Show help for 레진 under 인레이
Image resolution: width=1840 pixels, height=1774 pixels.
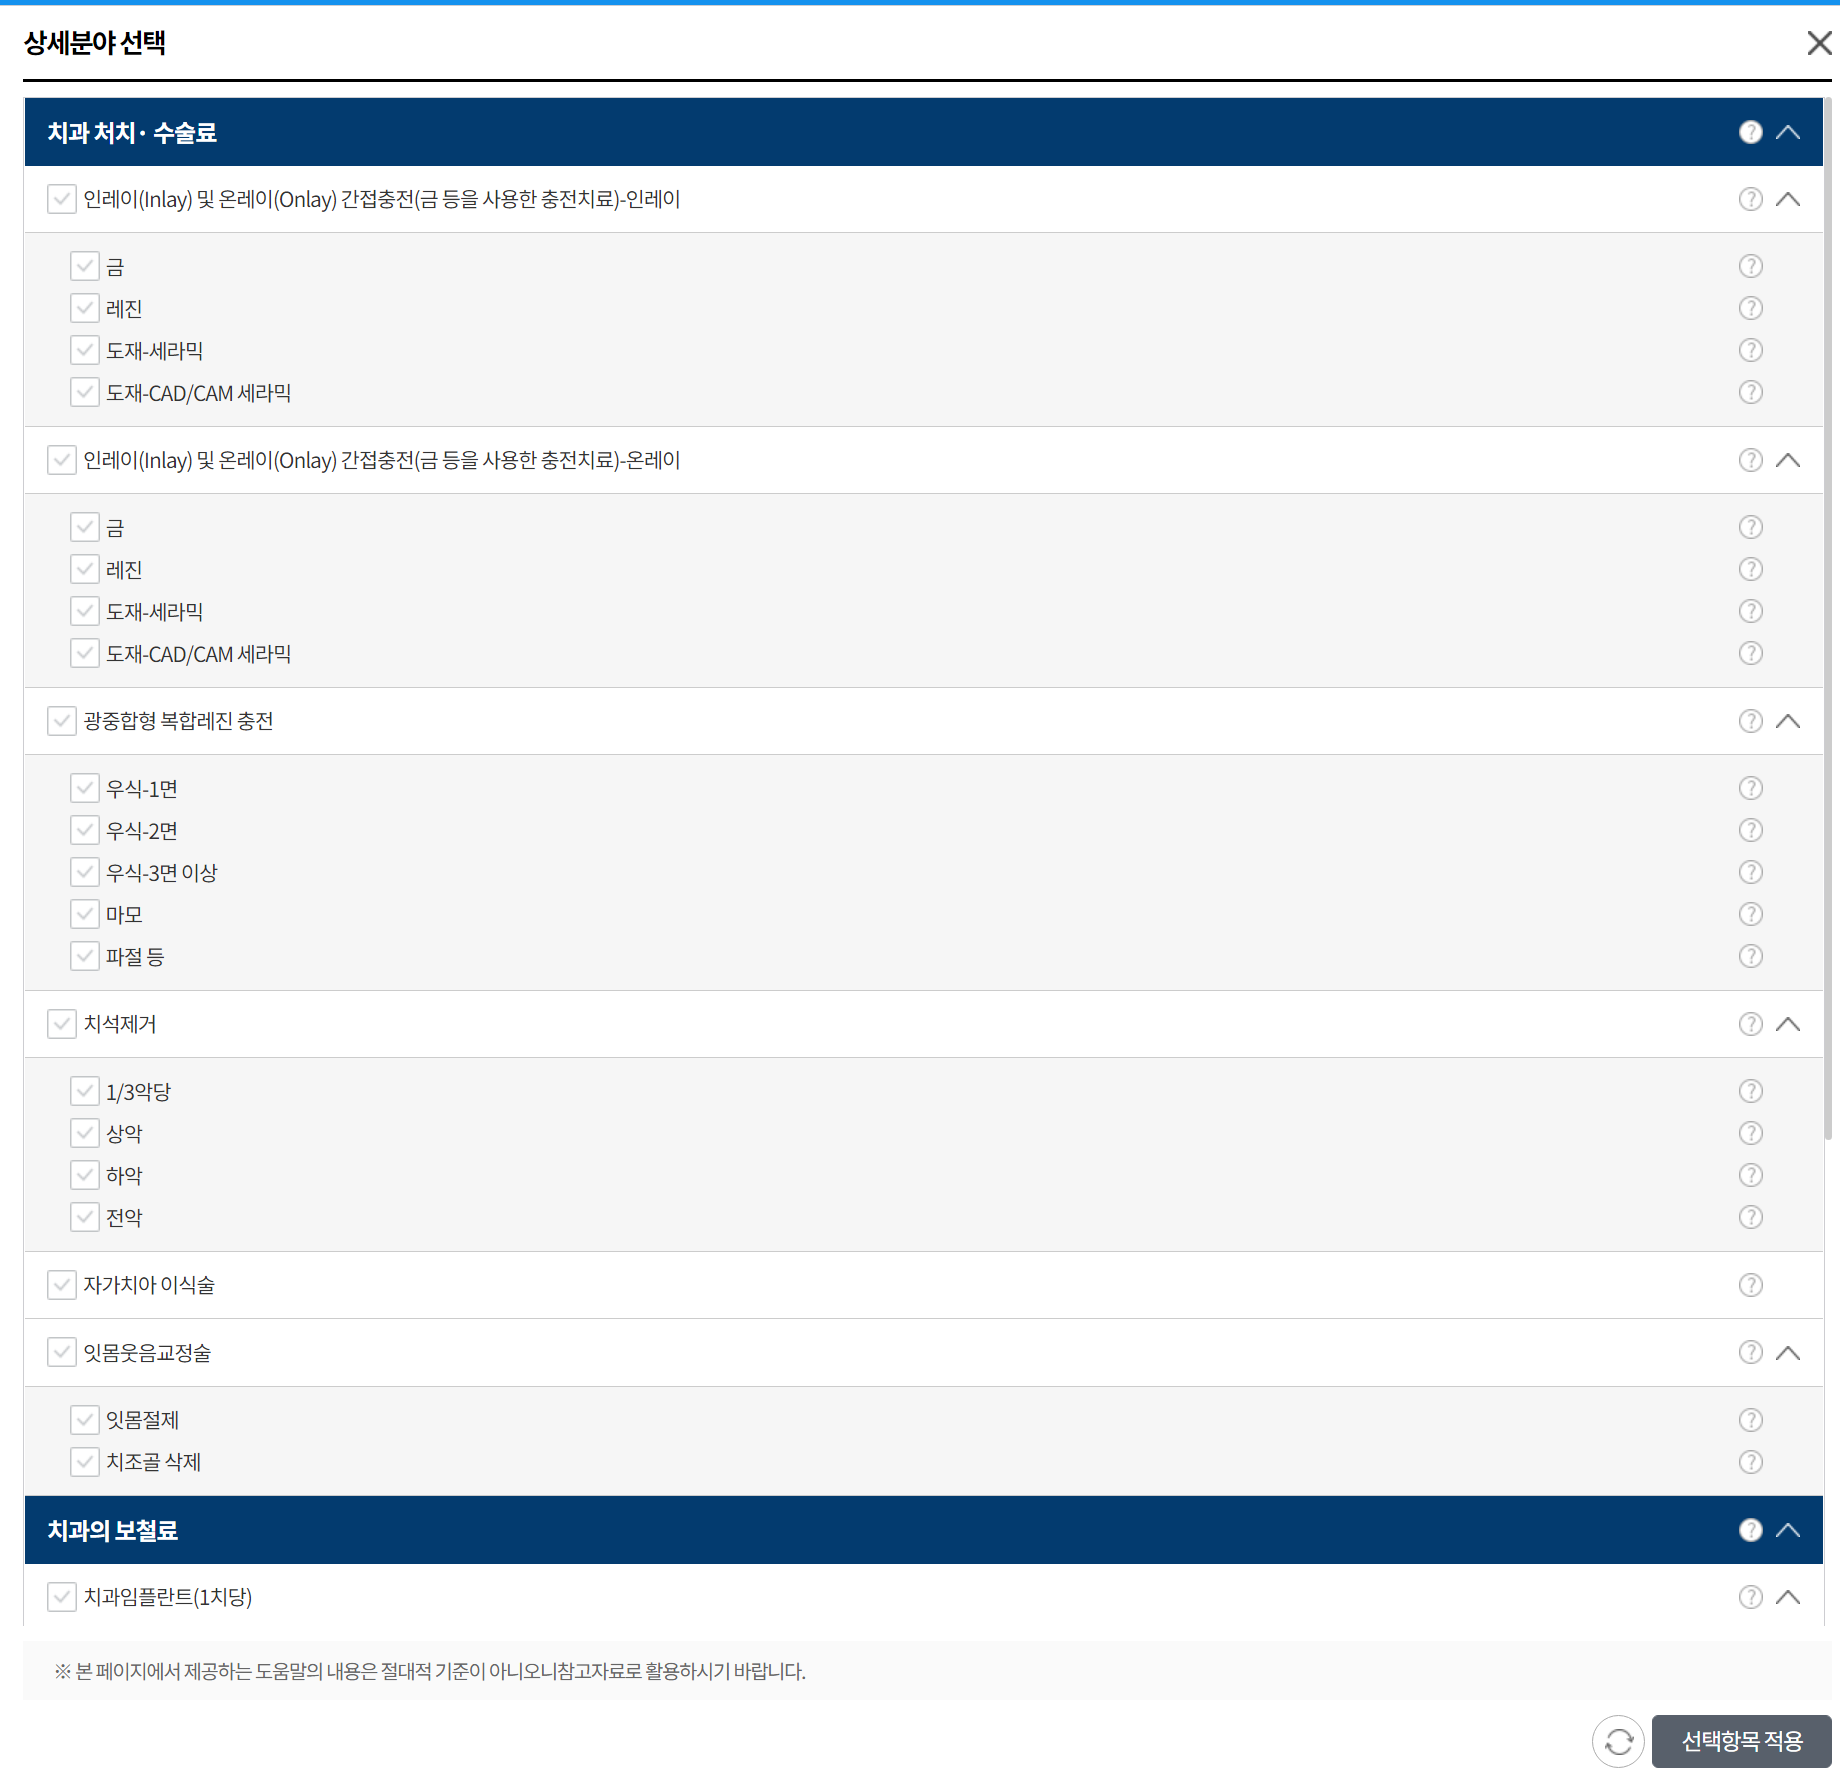pos(1750,308)
